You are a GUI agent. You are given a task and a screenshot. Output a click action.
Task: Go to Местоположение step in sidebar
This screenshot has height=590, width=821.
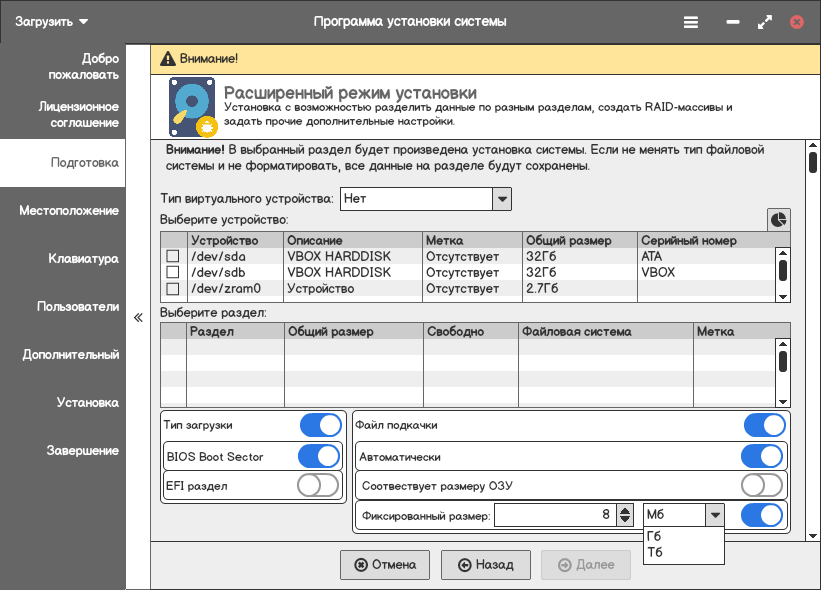pos(69,211)
